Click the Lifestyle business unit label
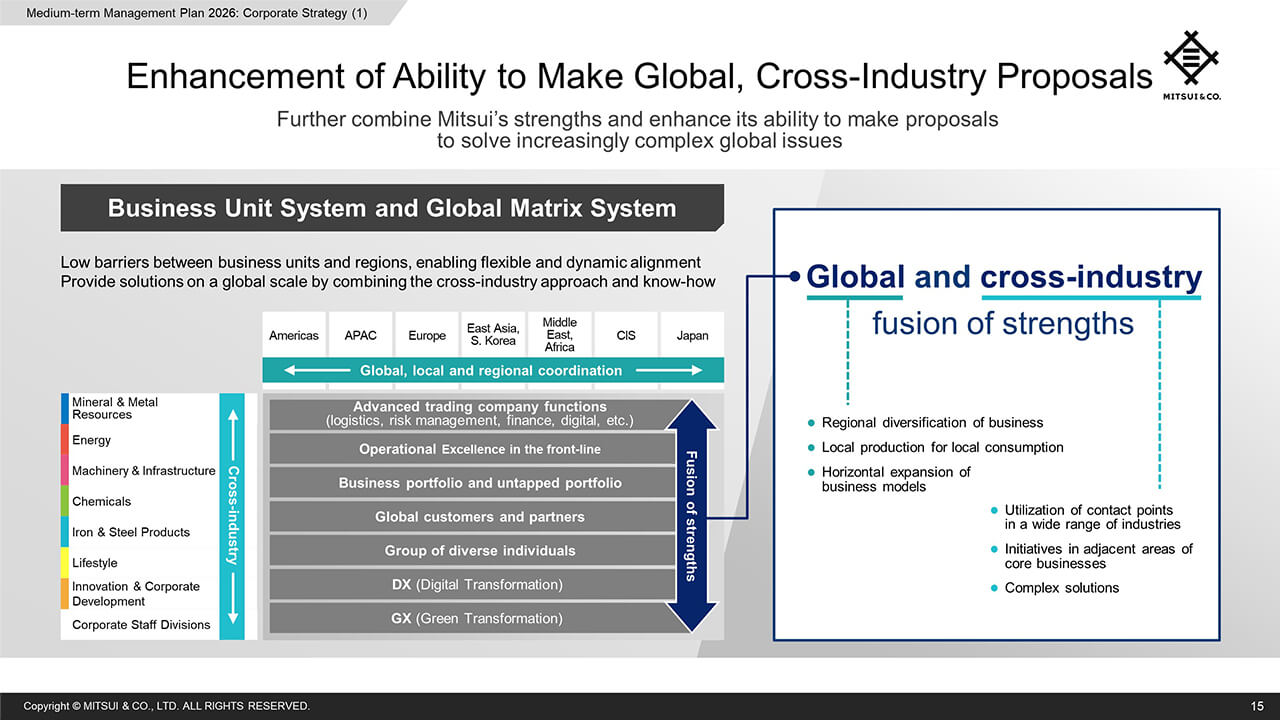The image size is (1280, 720). (x=94, y=563)
